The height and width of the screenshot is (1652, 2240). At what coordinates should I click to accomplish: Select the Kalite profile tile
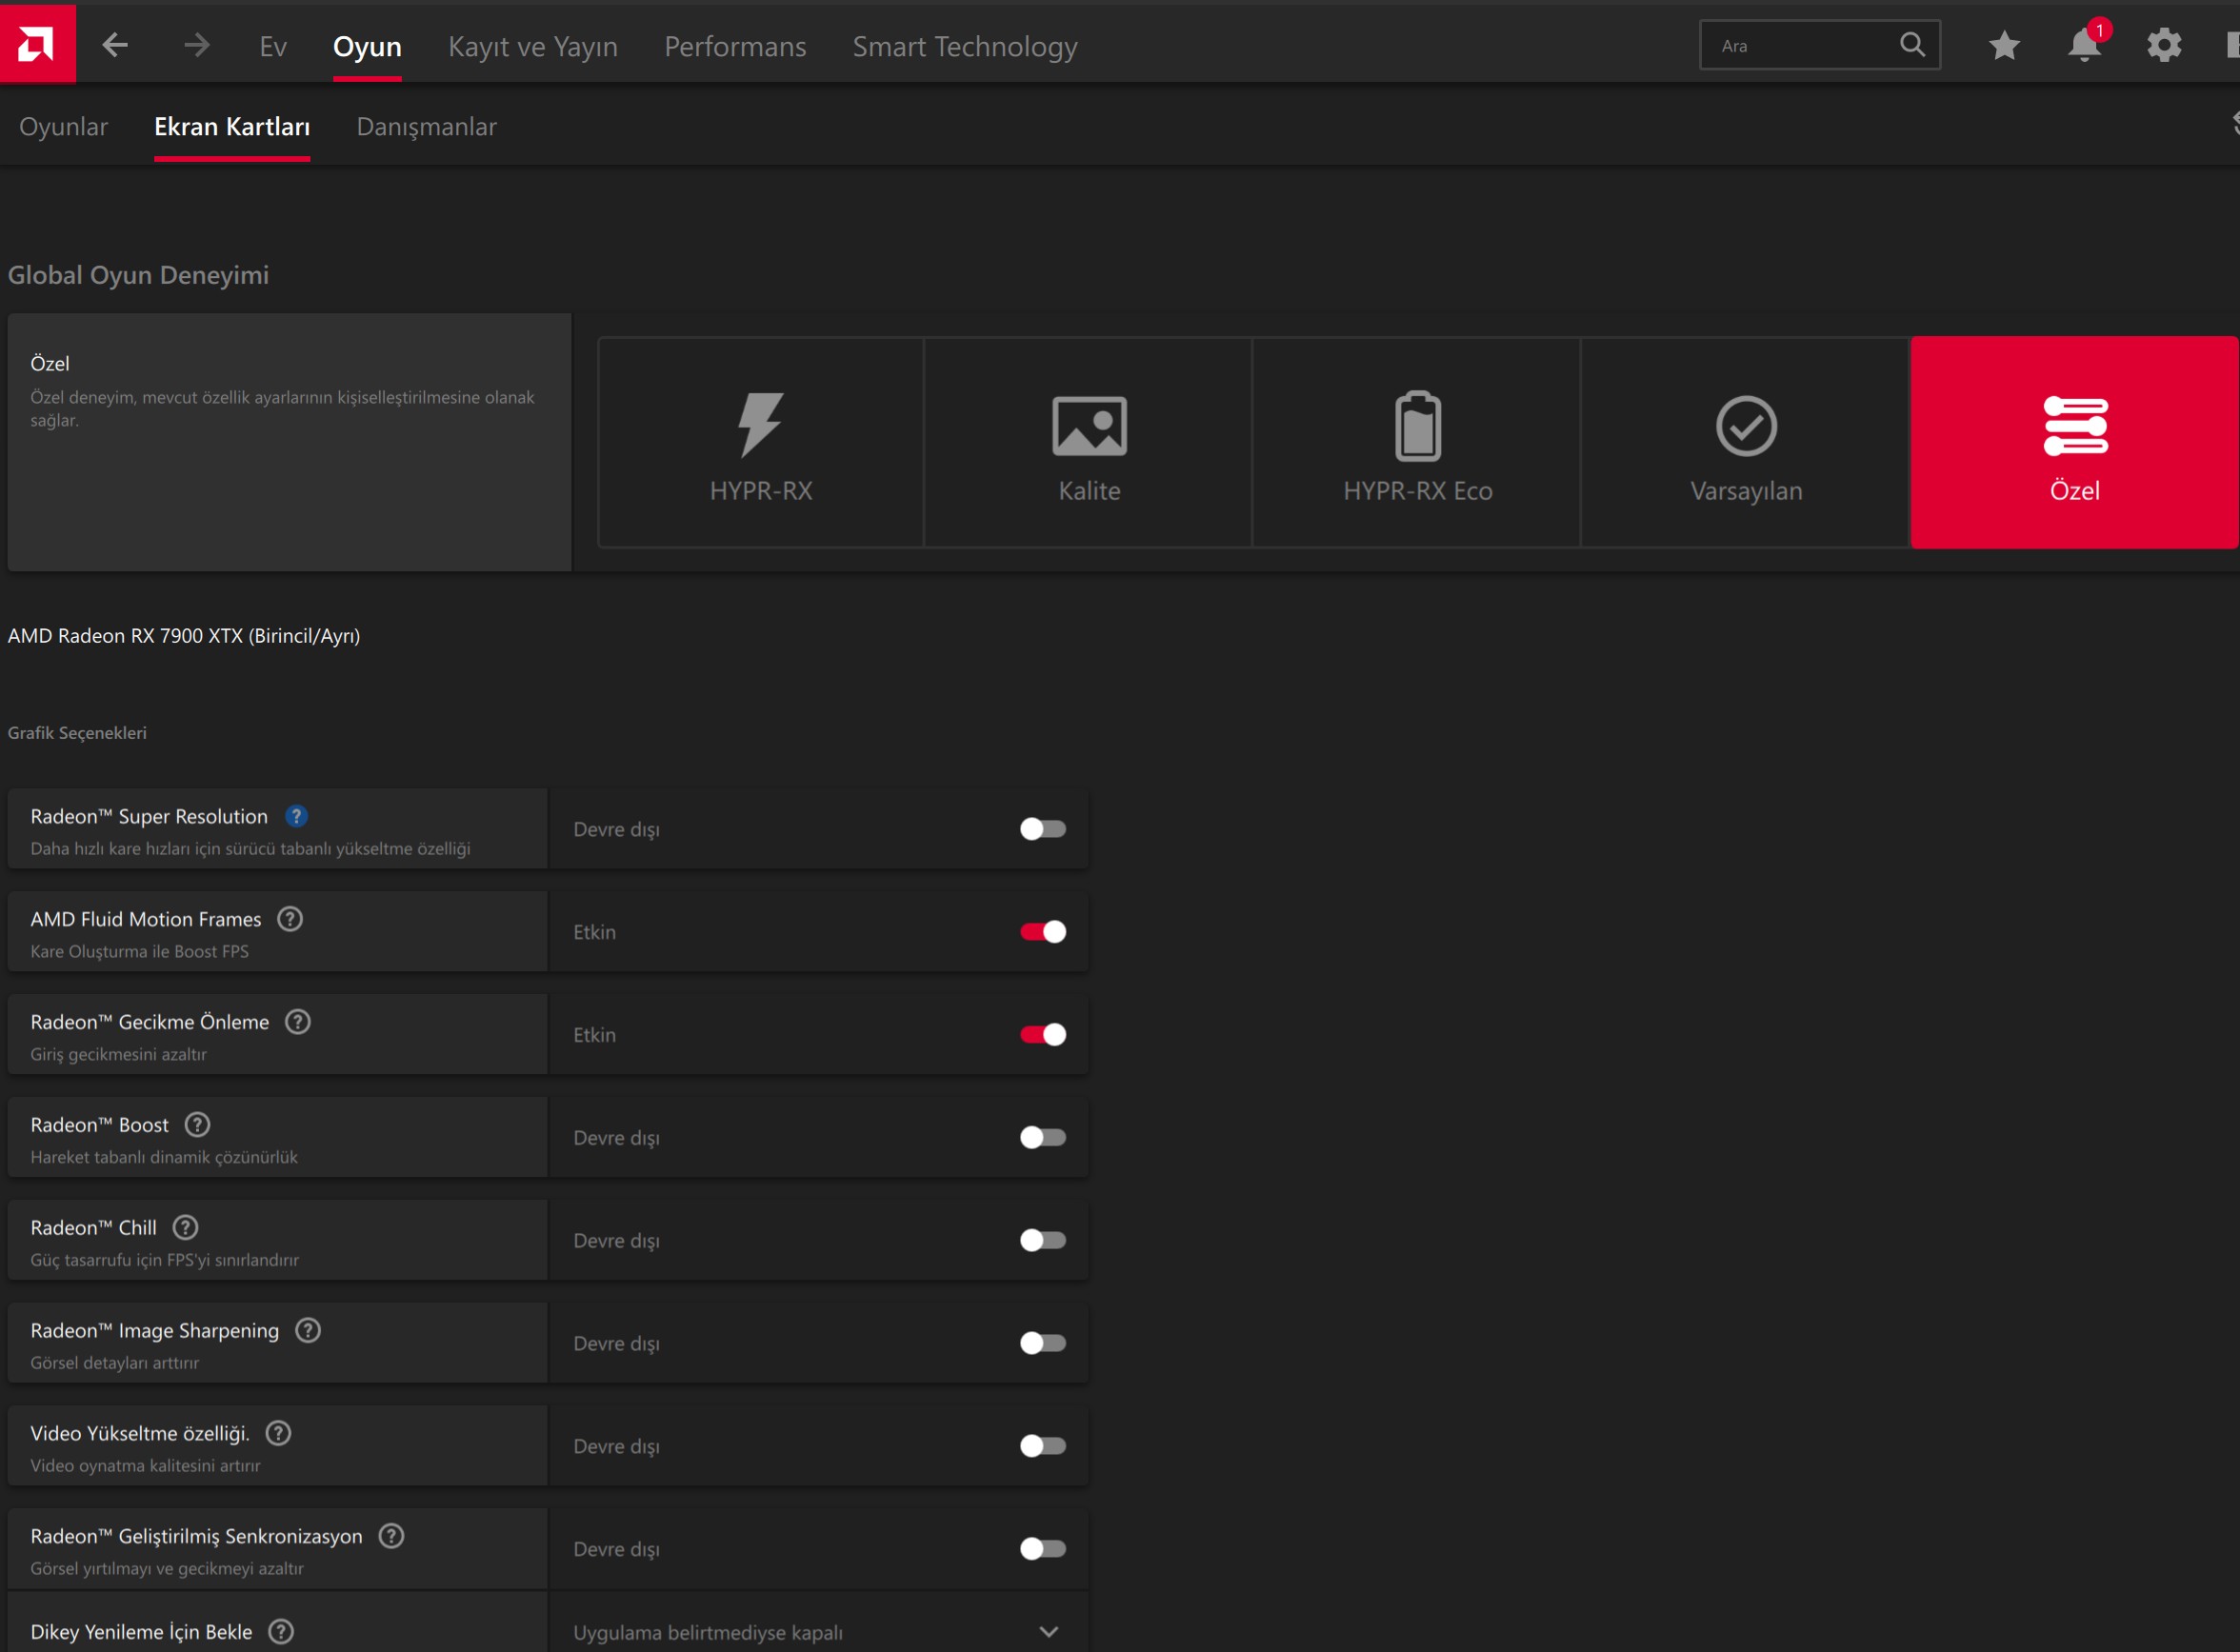pos(1089,443)
